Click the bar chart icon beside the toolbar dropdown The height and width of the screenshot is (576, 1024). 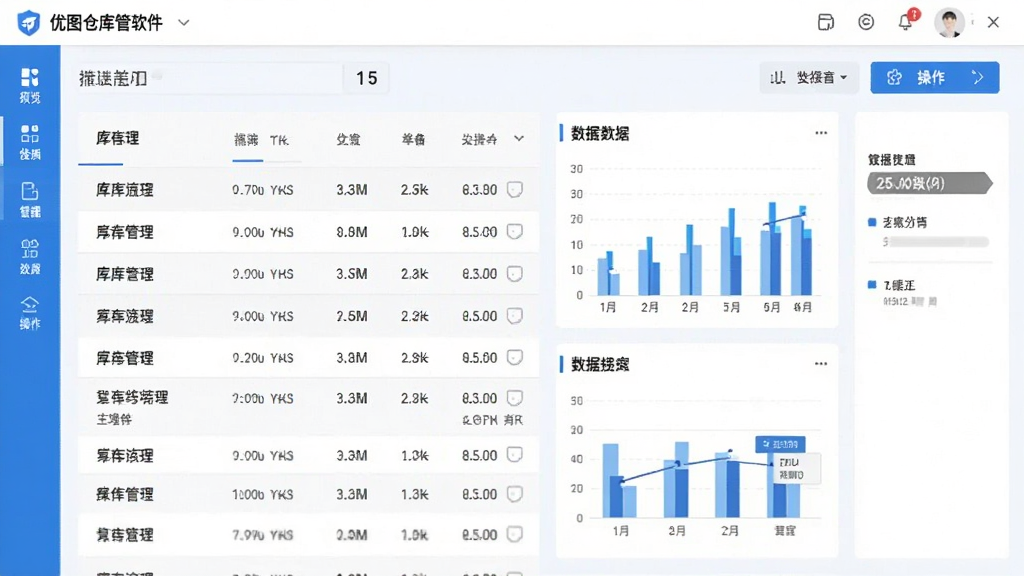[777, 78]
